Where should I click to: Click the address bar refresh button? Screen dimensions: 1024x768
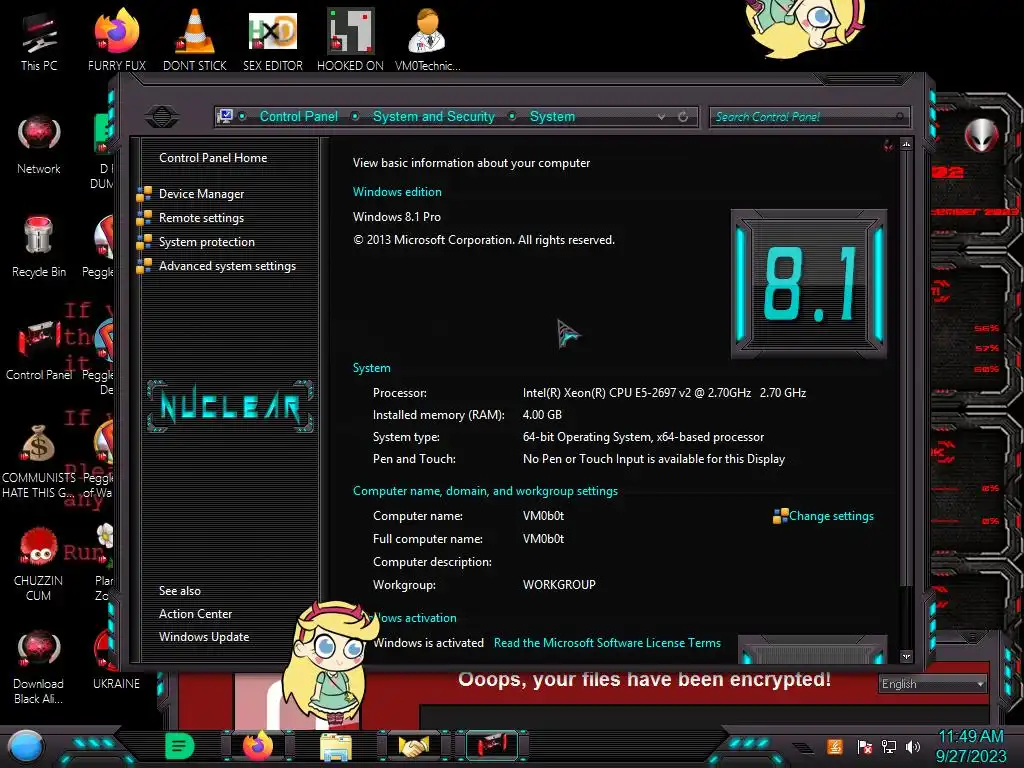pyautogui.click(x=683, y=117)
